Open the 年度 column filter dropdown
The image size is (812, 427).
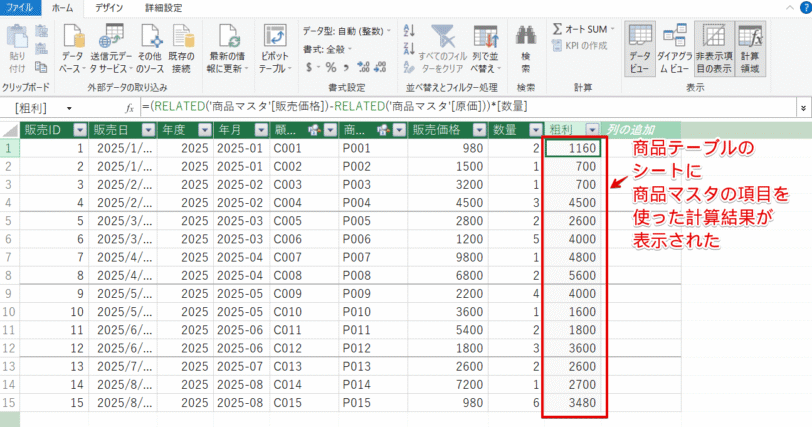(x=205, y=130)
